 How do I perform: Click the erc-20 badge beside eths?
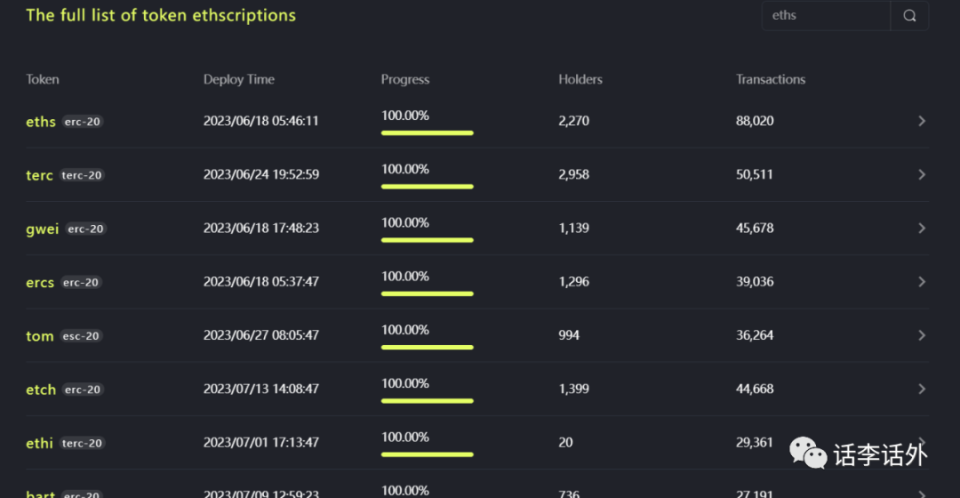[82, 122]
